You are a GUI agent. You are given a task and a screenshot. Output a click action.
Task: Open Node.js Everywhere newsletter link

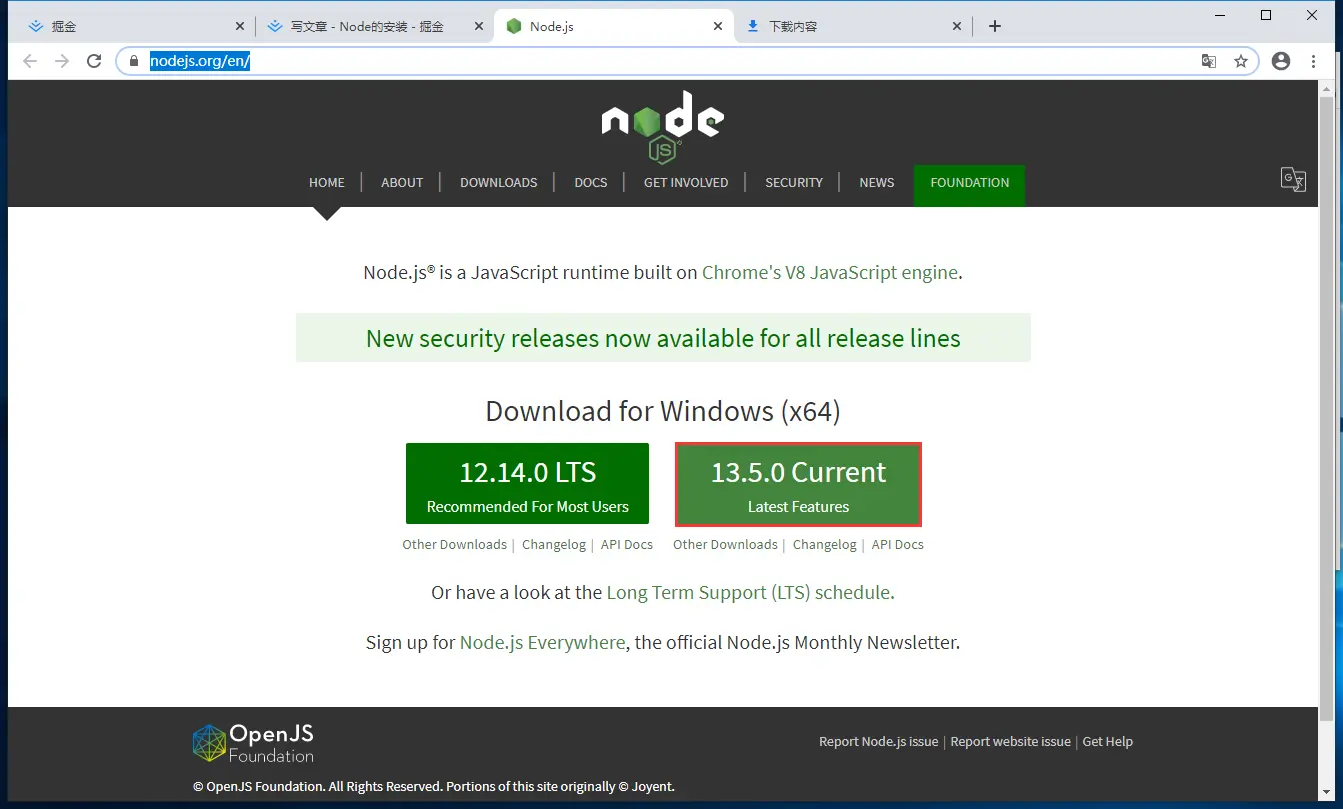pos(542,642)
